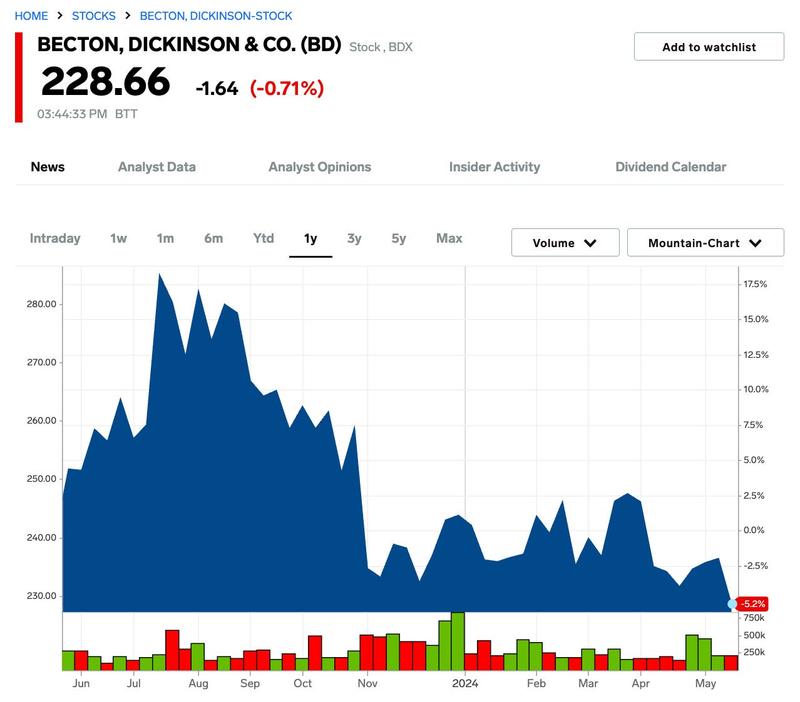Switch to the Analyst Data tab
800x702 pixels.
point(157,167)
